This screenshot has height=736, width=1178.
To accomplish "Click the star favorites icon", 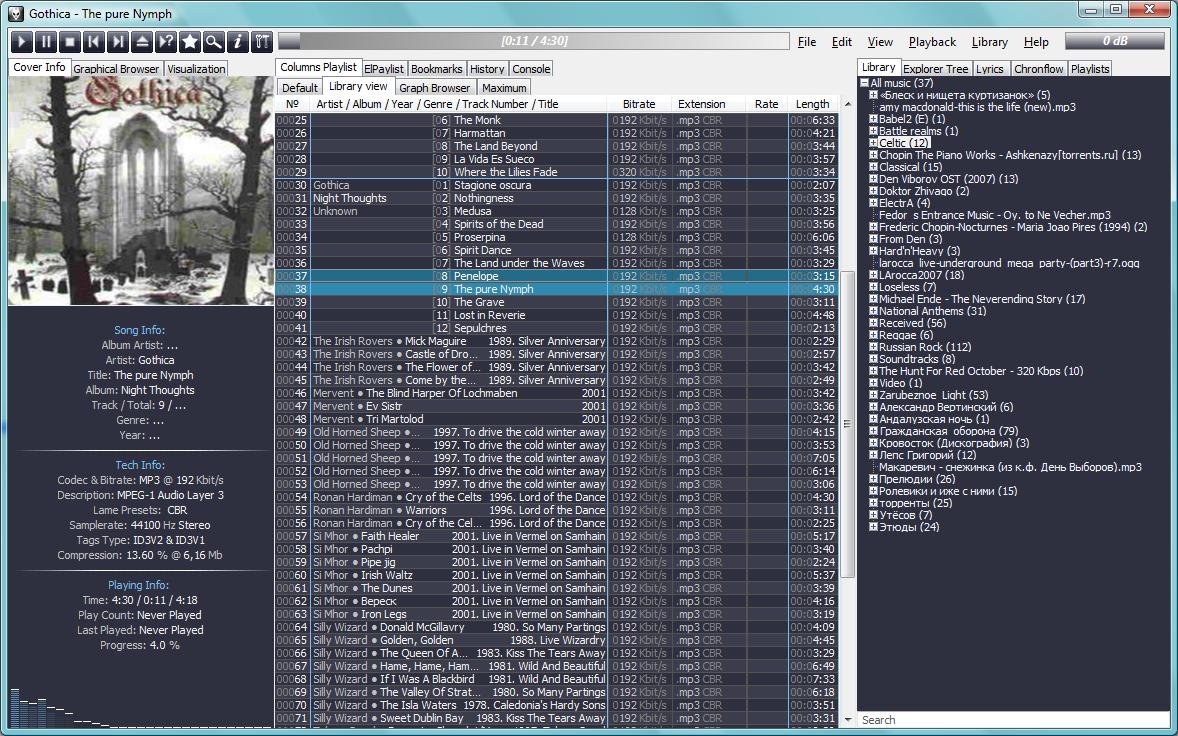I will [x=190, y=42].
